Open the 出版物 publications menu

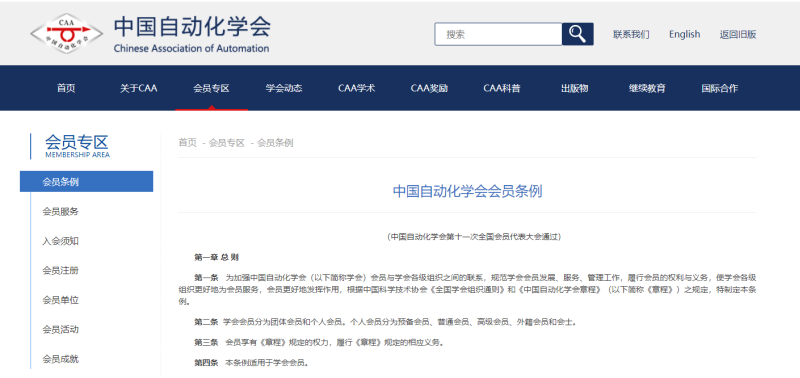(574, 88)
